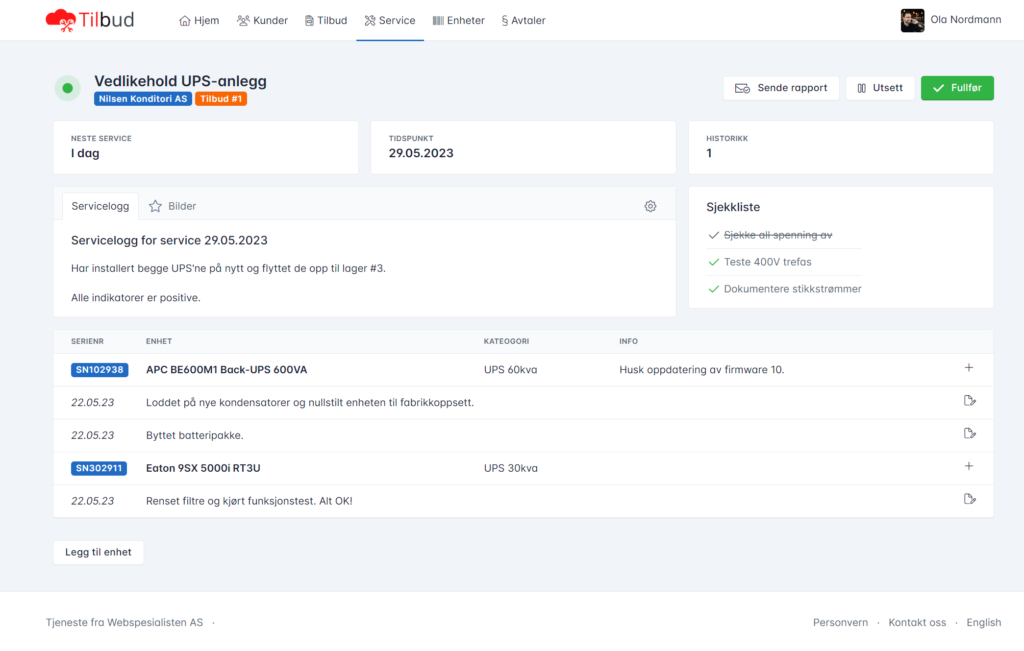Edit the 'Loddet på nye kondensatorer' entry
This screenshot has width=1024, height=651.
click(968, 401)
